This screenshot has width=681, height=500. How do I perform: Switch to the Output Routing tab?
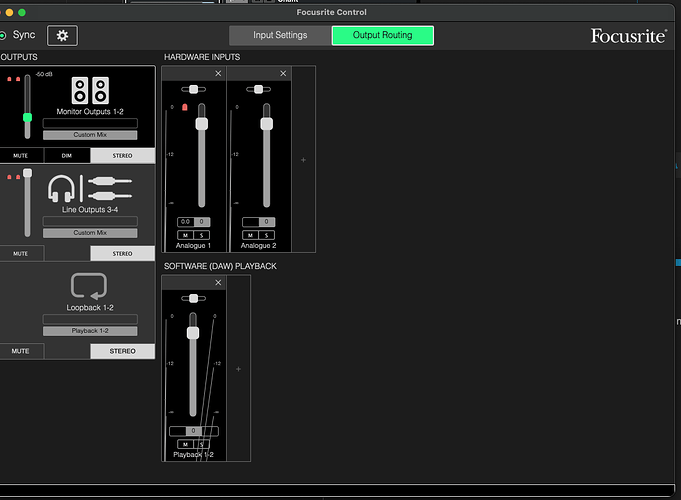383,35
